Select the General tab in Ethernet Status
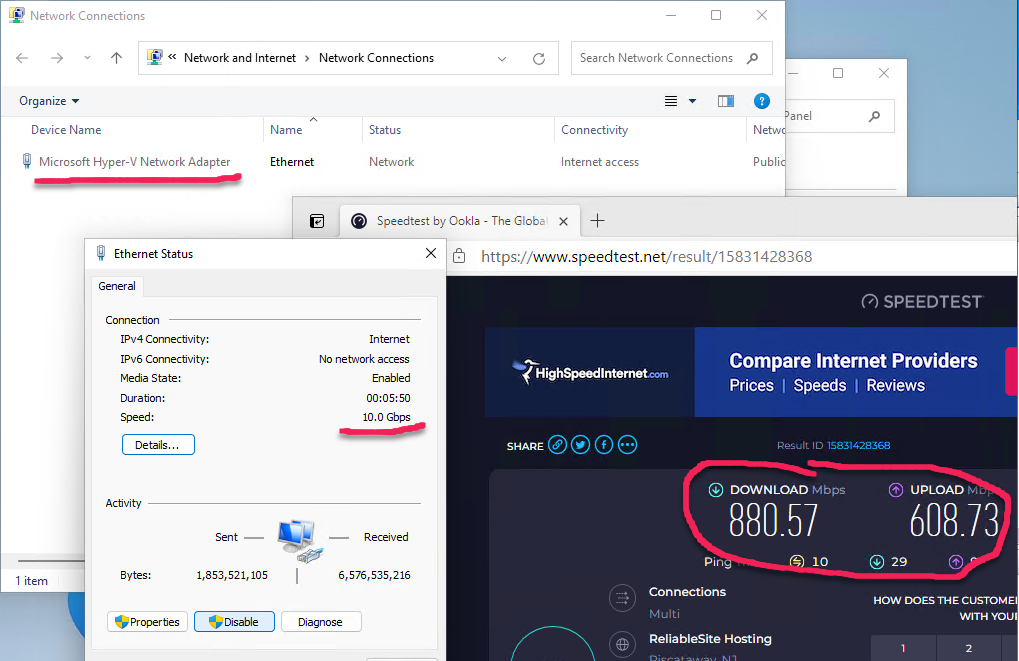The width and height of the screenshot is (1019, 661). 117,286
